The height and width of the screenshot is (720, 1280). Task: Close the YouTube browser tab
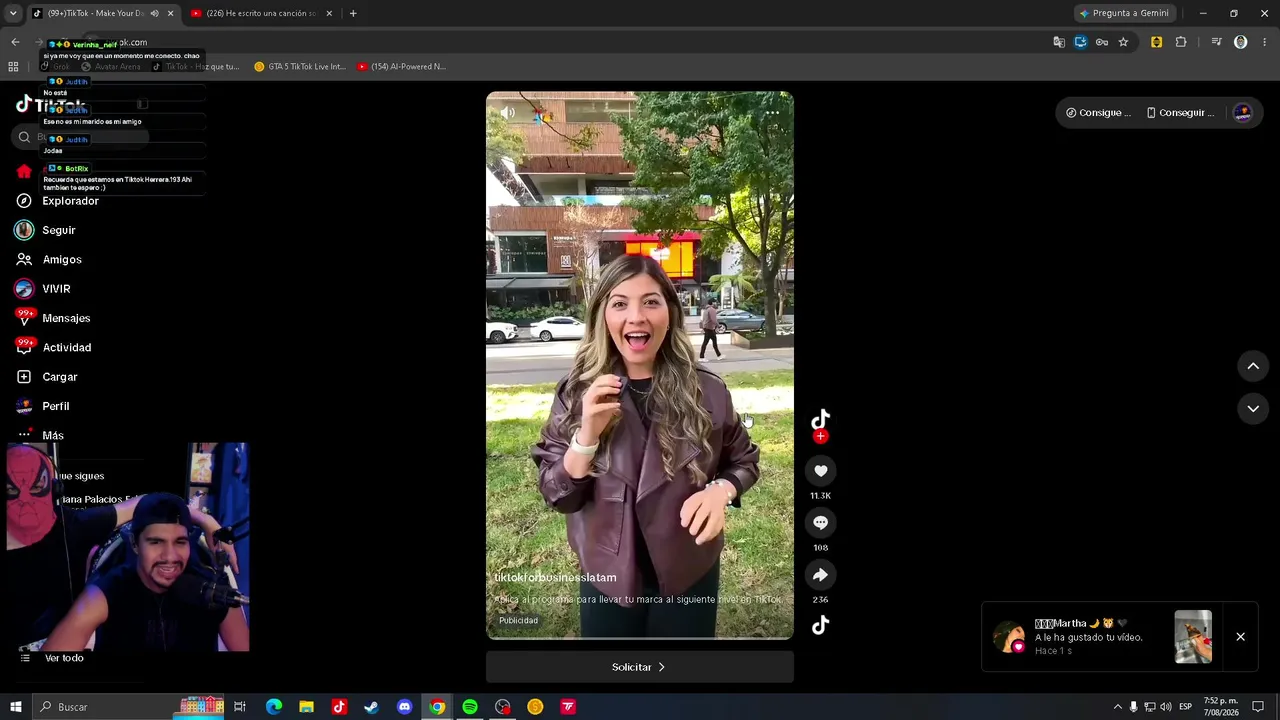point(328,13)
